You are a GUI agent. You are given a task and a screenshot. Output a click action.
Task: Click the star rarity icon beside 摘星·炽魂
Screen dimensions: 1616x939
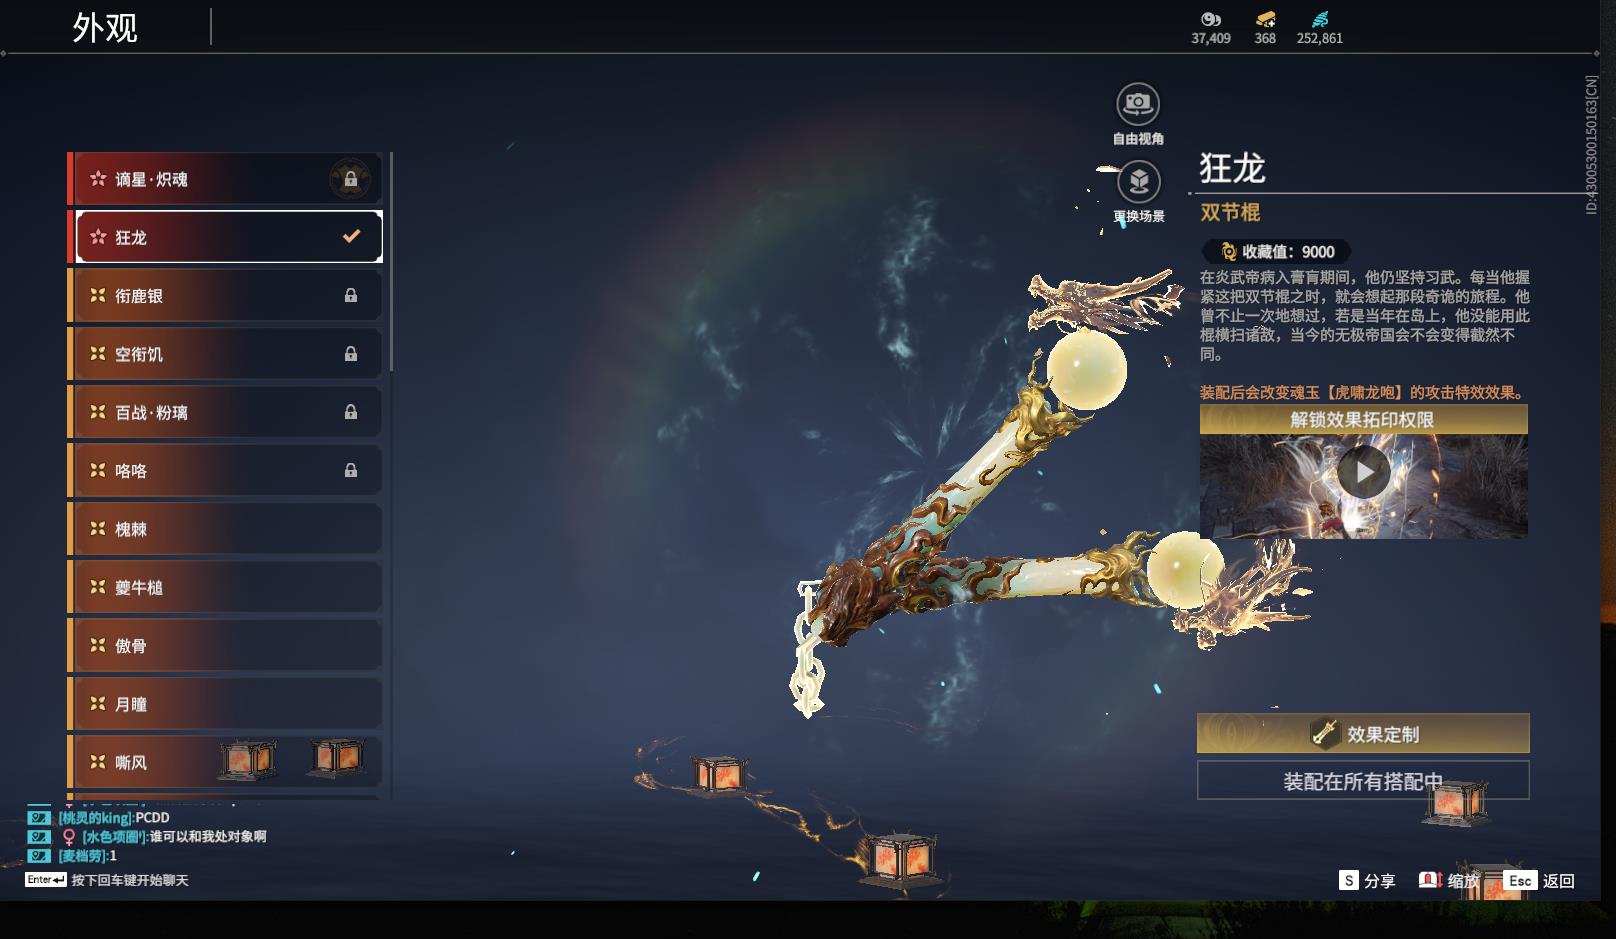(x=98, y=179)
